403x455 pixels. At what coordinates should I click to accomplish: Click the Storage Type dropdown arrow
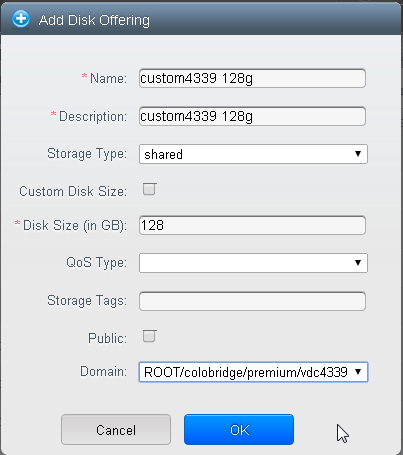coord(358,154)
